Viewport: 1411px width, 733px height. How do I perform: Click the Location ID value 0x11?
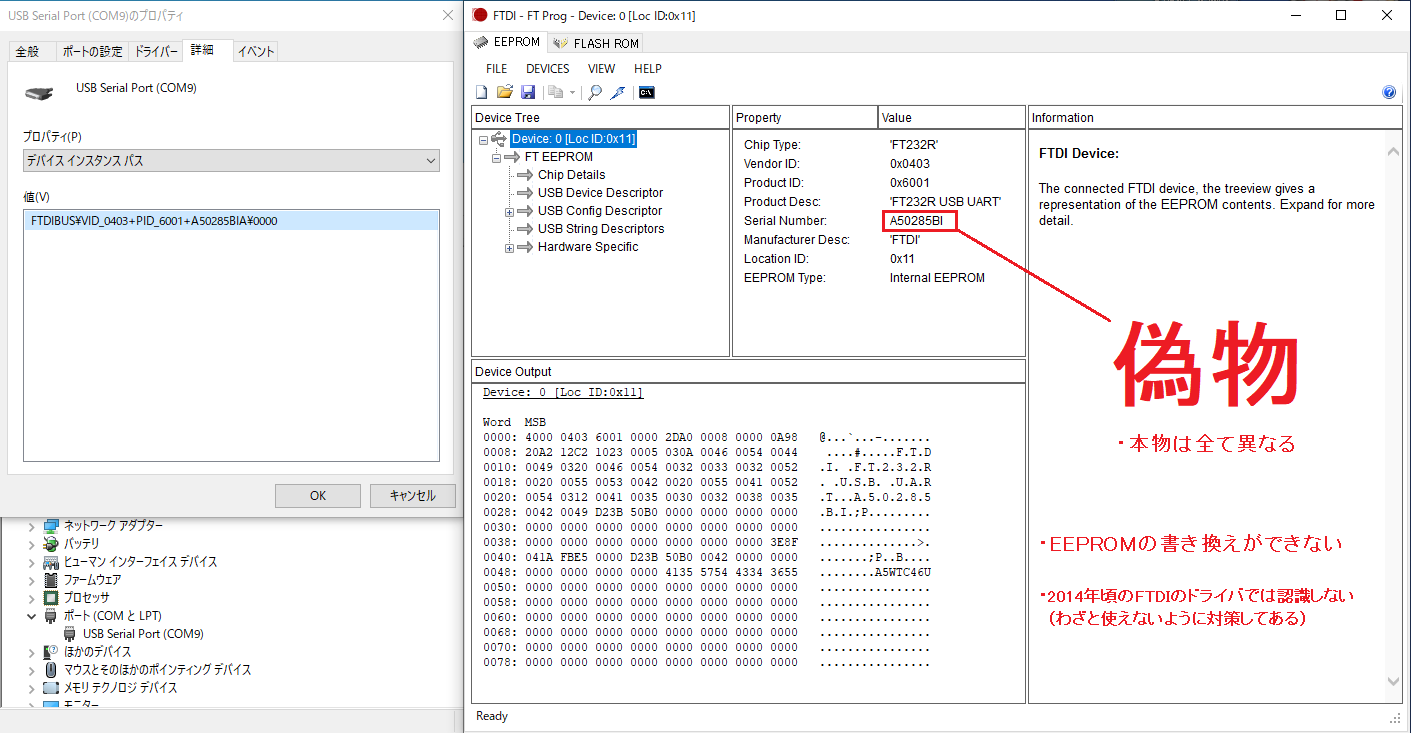pyautogui.click(x=902, y=259)
